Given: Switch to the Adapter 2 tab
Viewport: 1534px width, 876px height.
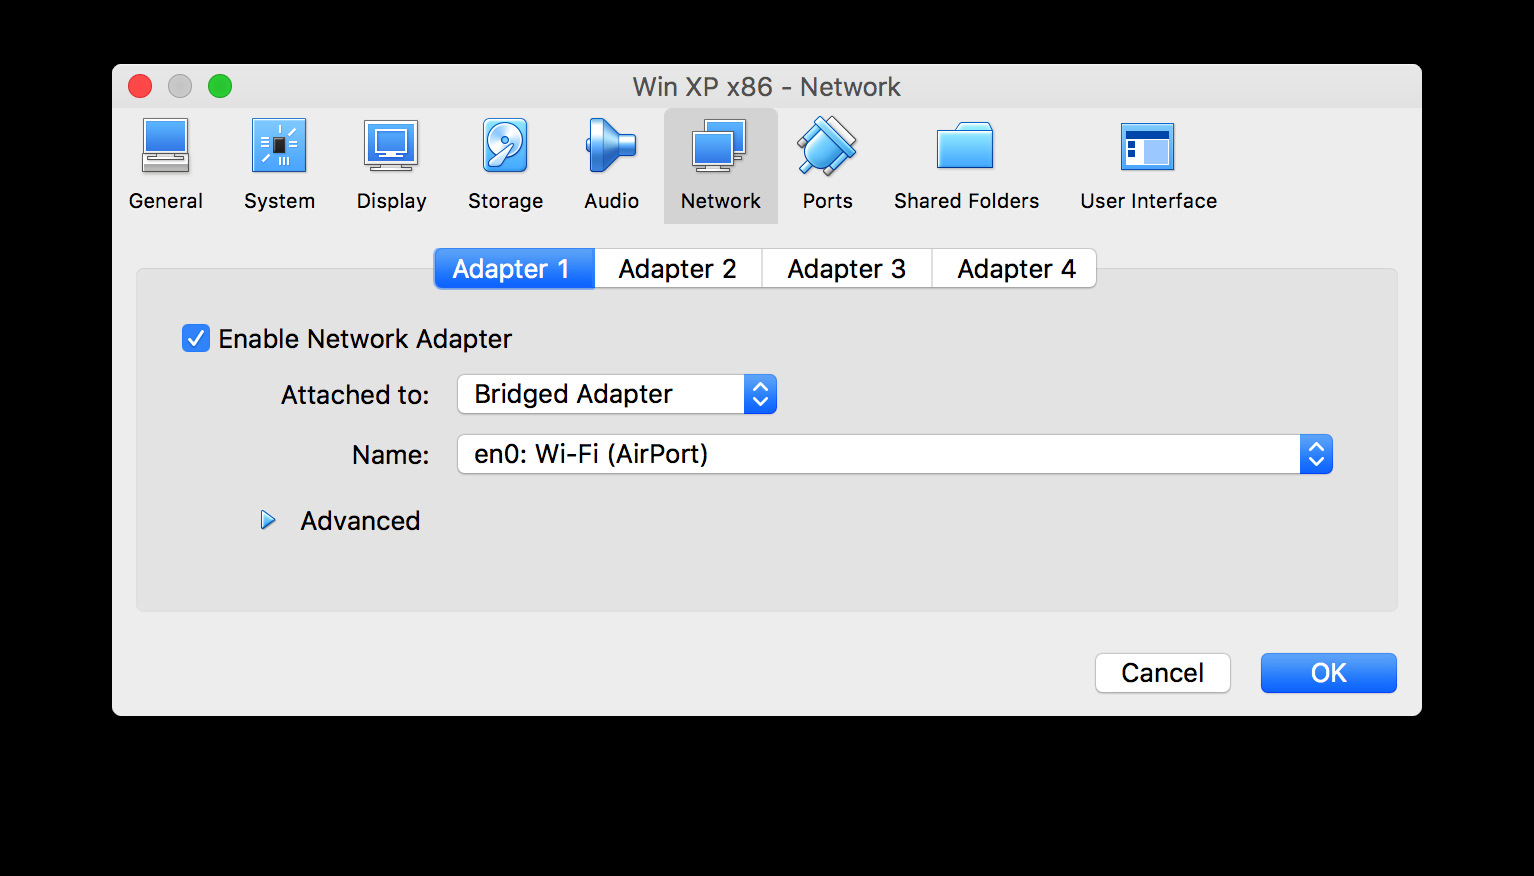Looking at the screenshot, I should tap(677, 269).
